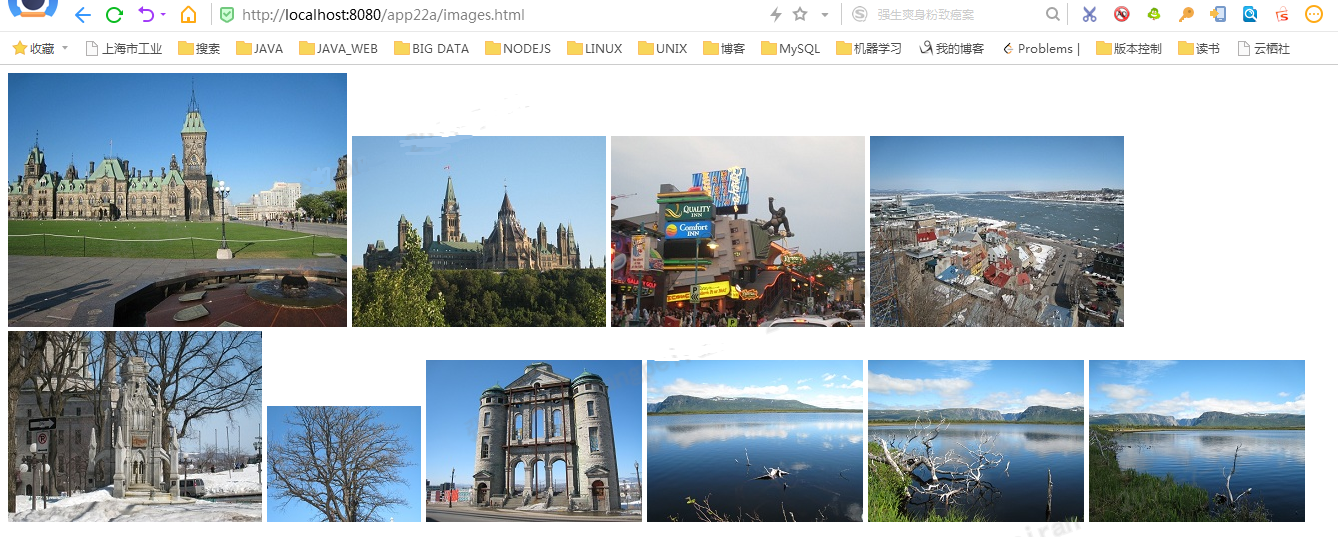Open the scissors screenshot tool
This screenshot has width=1338, height=537.
click(x=1089, y=14)
